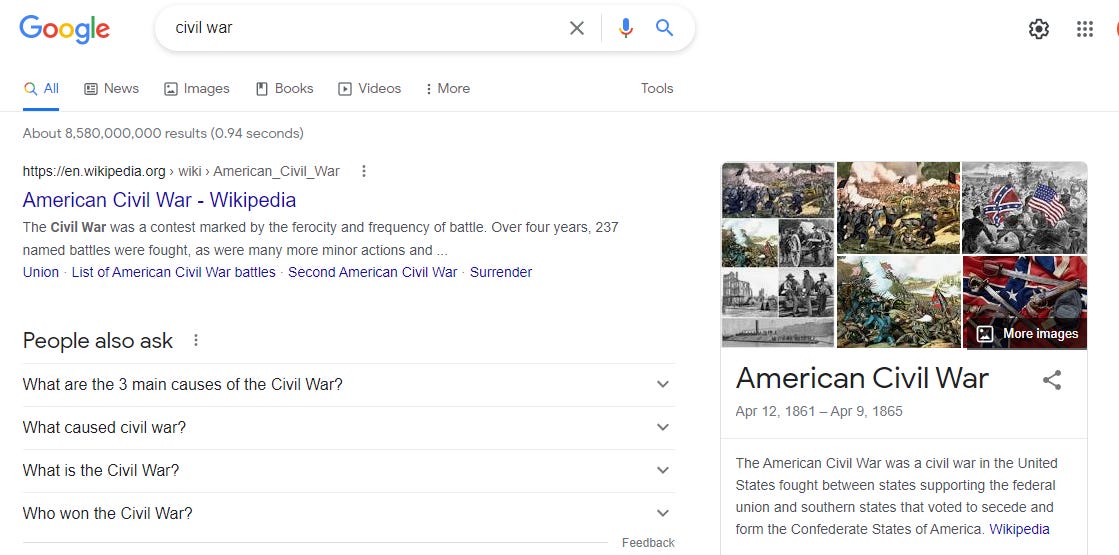This screenshot has height=555, width=1119.
Task: Click the Google logo
Action: pos(64,29)
